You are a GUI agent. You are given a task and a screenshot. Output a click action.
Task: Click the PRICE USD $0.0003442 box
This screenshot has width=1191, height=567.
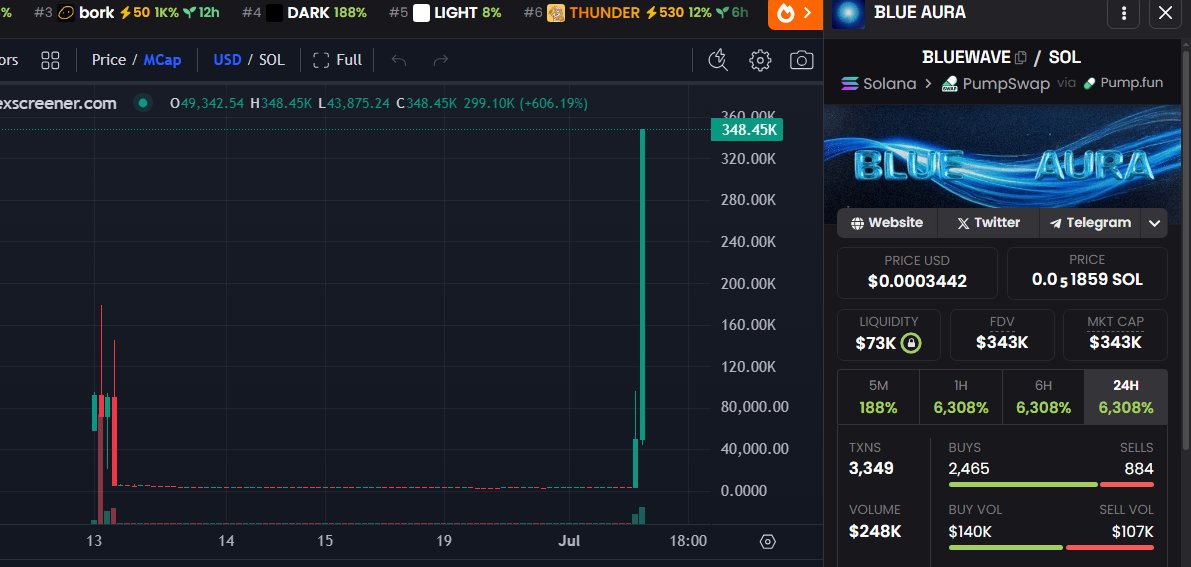(x=918, y=273)
